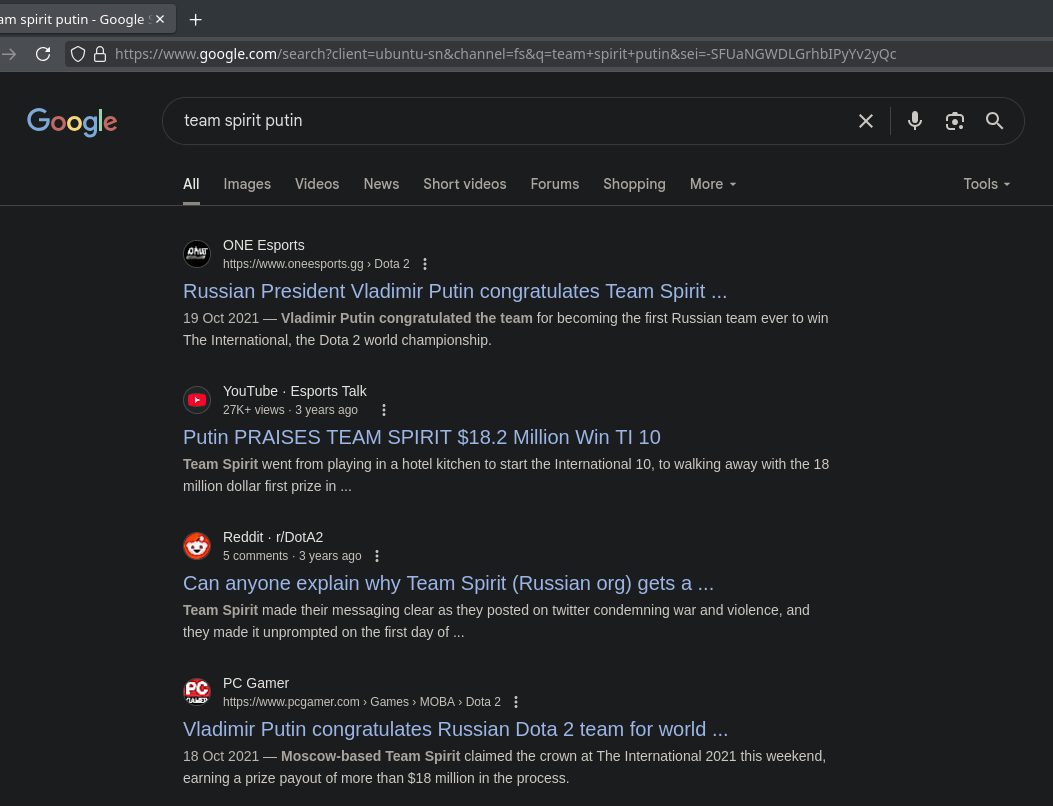
Task: Click the 'YouTube · Esports Talk' source name
Action: [x=295, y=391]
